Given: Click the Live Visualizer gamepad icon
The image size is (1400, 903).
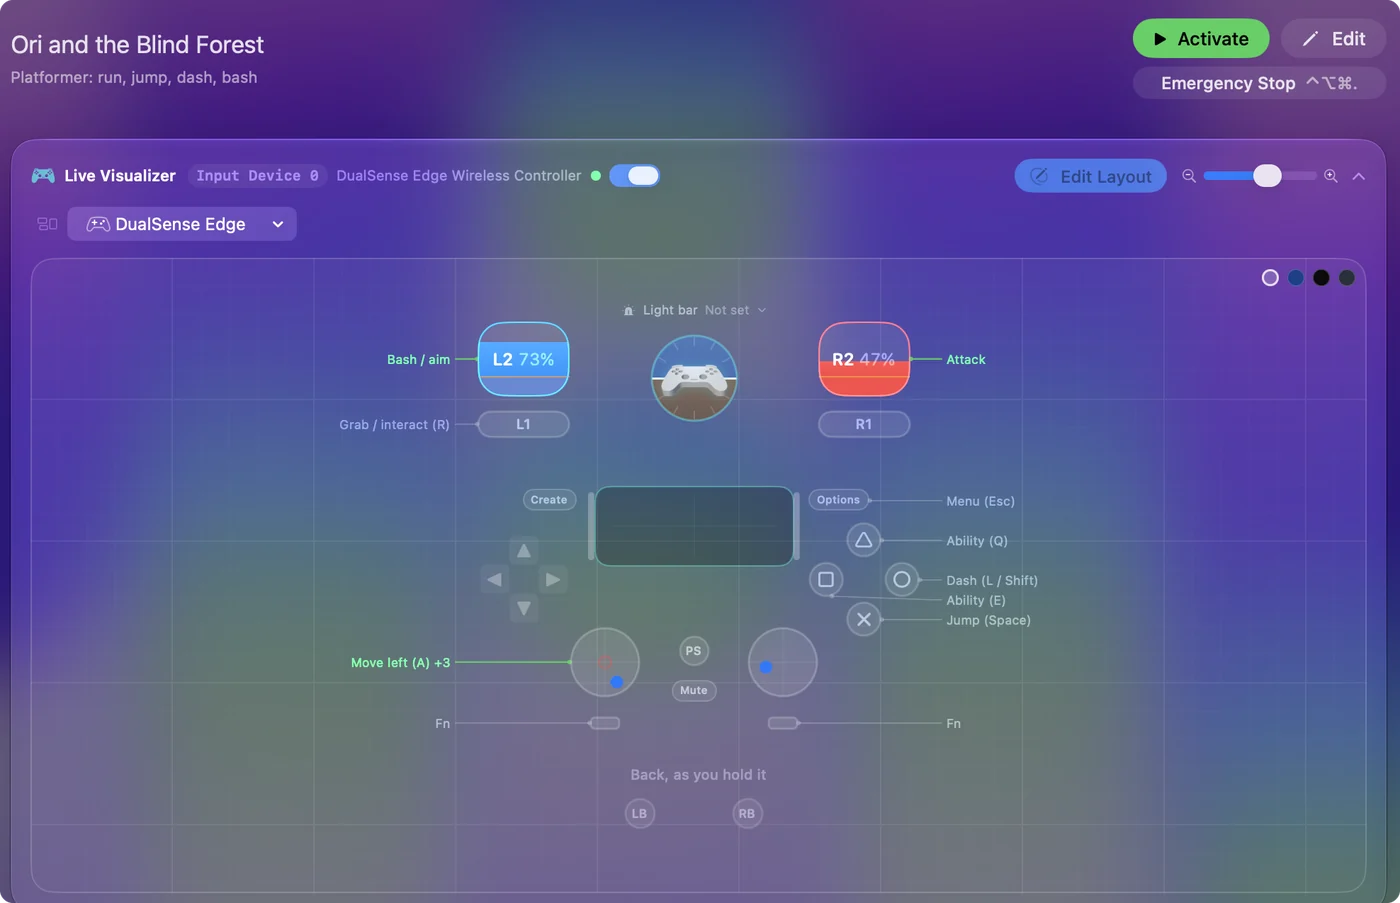Looking at the screenshot, I should tap(43, 176).
